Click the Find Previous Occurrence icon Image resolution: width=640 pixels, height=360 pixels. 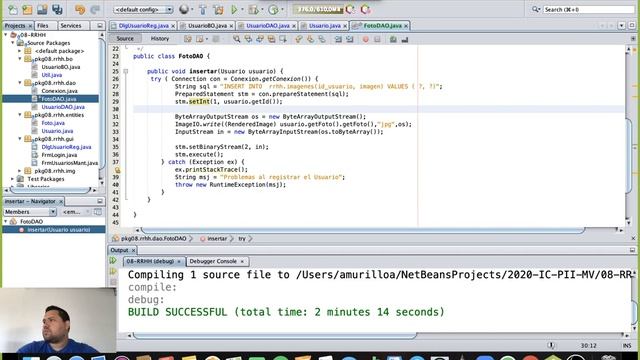[x=248, y=39]
